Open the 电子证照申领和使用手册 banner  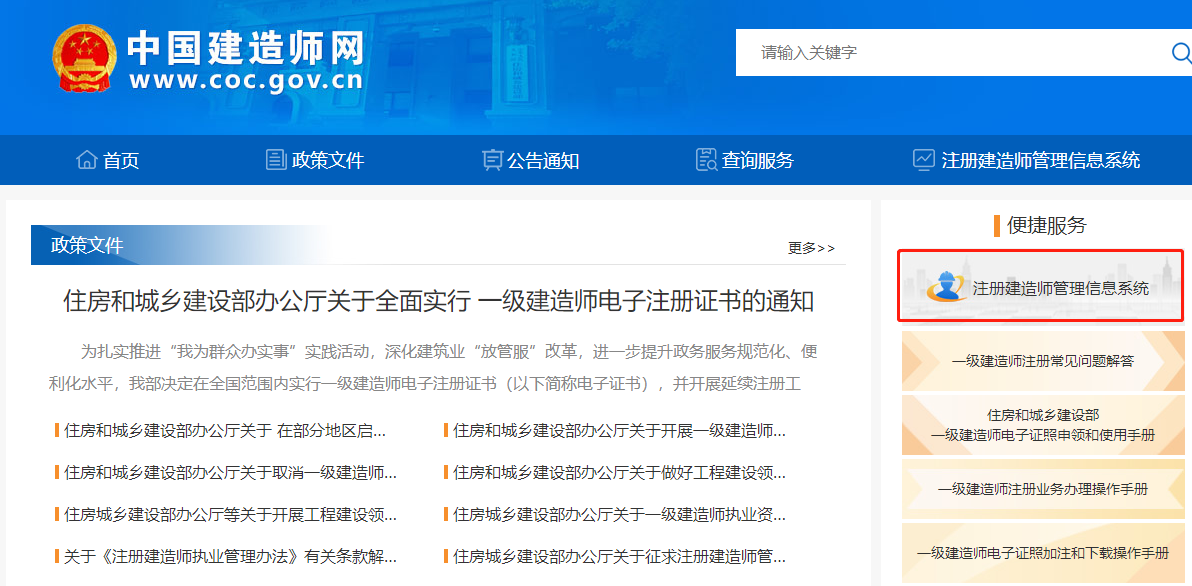point(1043,425)
